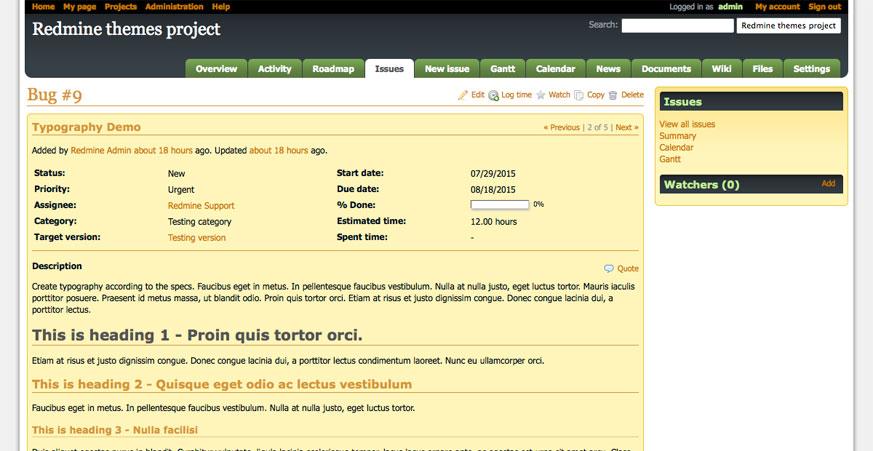Click the Typography Demo subject heading
The width and height of the screenshot is (873, 451).
click(86, 127)
